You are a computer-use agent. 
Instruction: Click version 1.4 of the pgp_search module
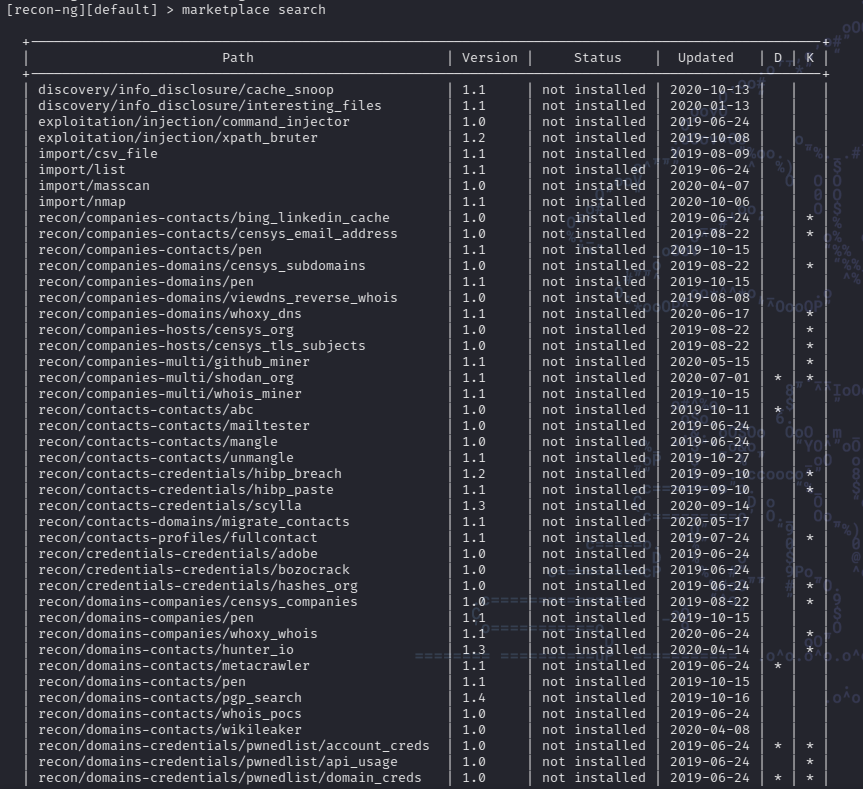coord(474,698)
